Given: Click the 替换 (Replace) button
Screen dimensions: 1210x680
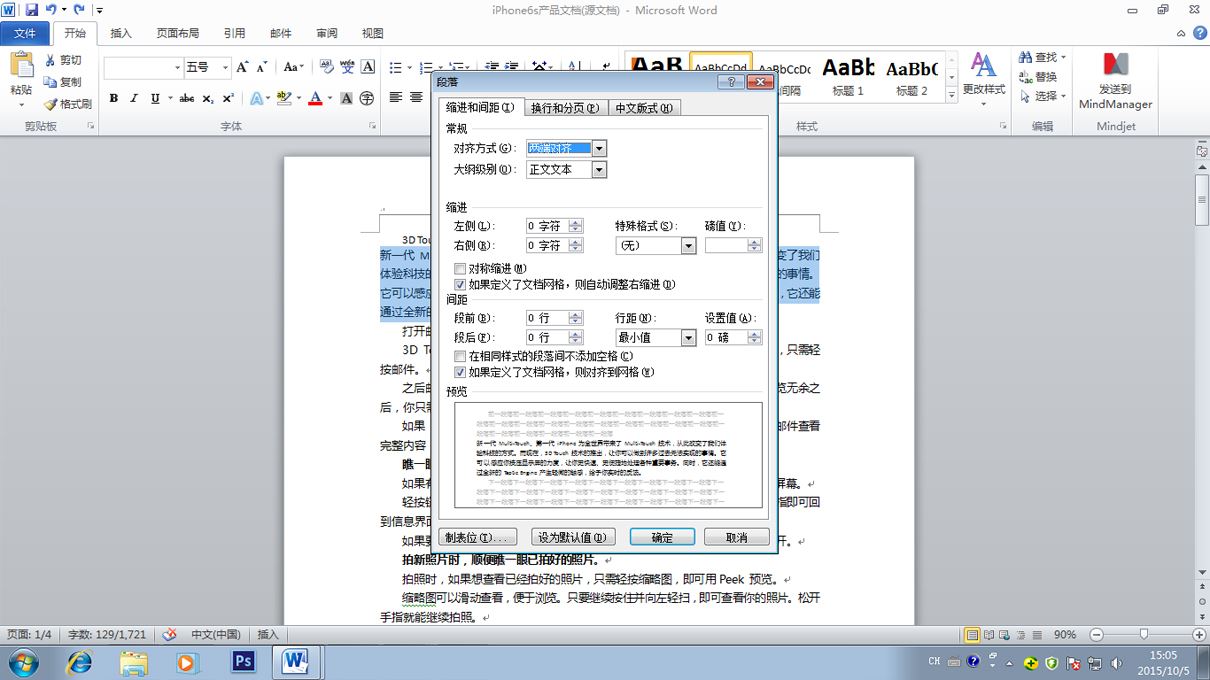Looking at the screenshot, I should 1038,77.
